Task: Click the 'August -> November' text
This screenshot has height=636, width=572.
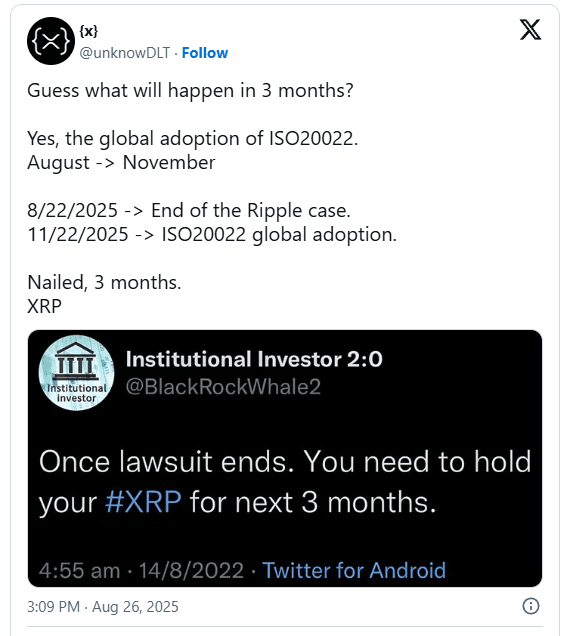Action: [x=121, y=163]
